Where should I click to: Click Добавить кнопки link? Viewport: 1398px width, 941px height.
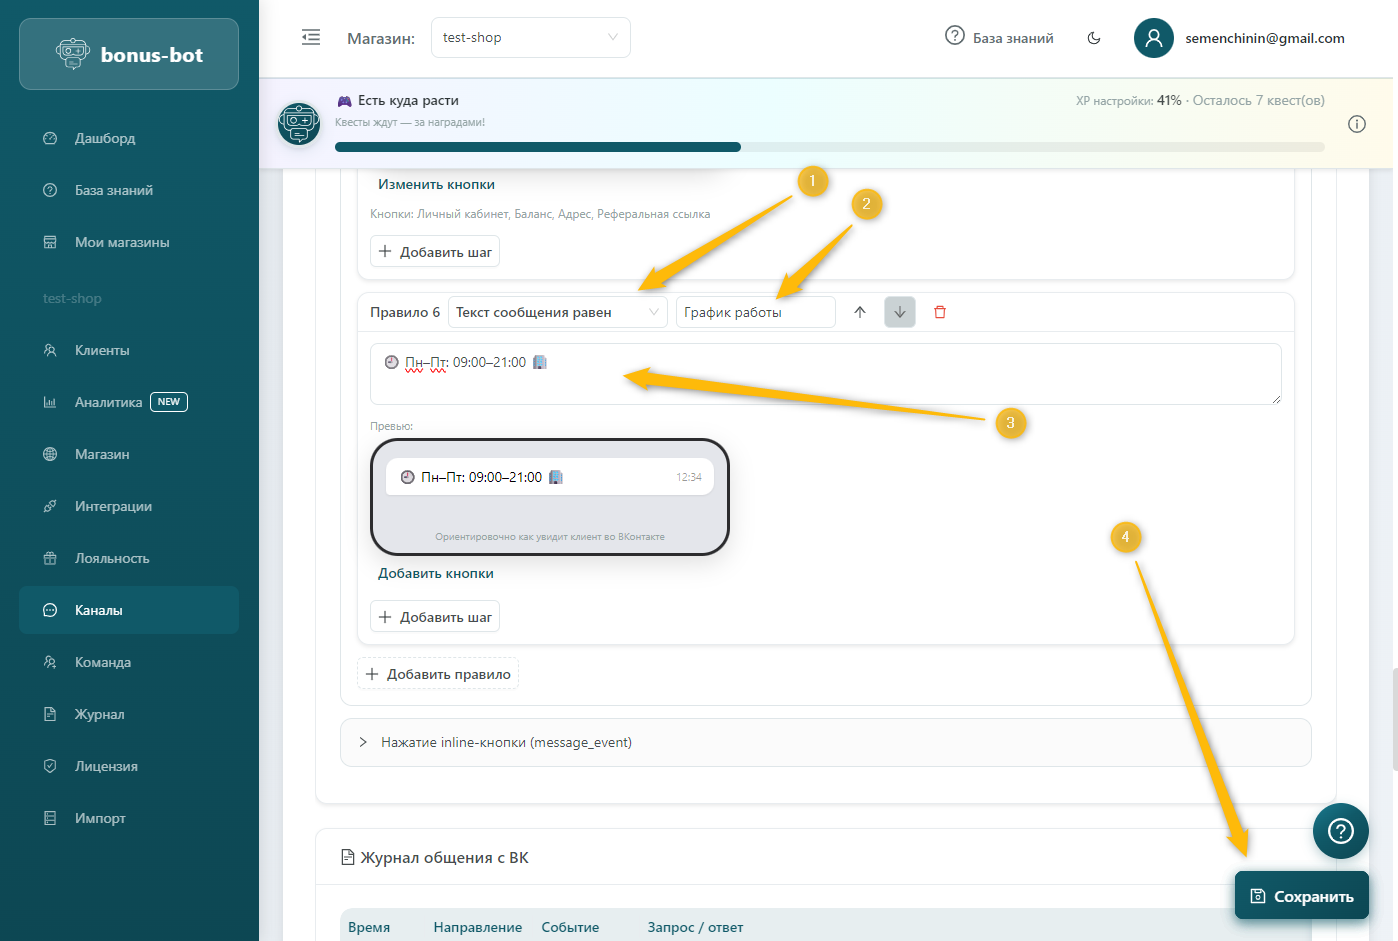coord(436,573)
